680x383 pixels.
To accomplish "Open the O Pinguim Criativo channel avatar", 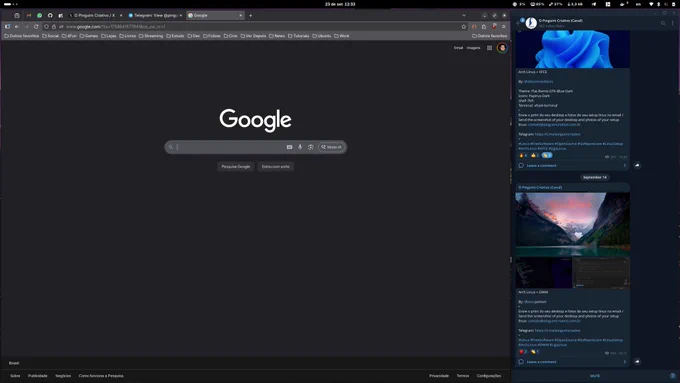I will pyautogui.click(x=531, y=23).
